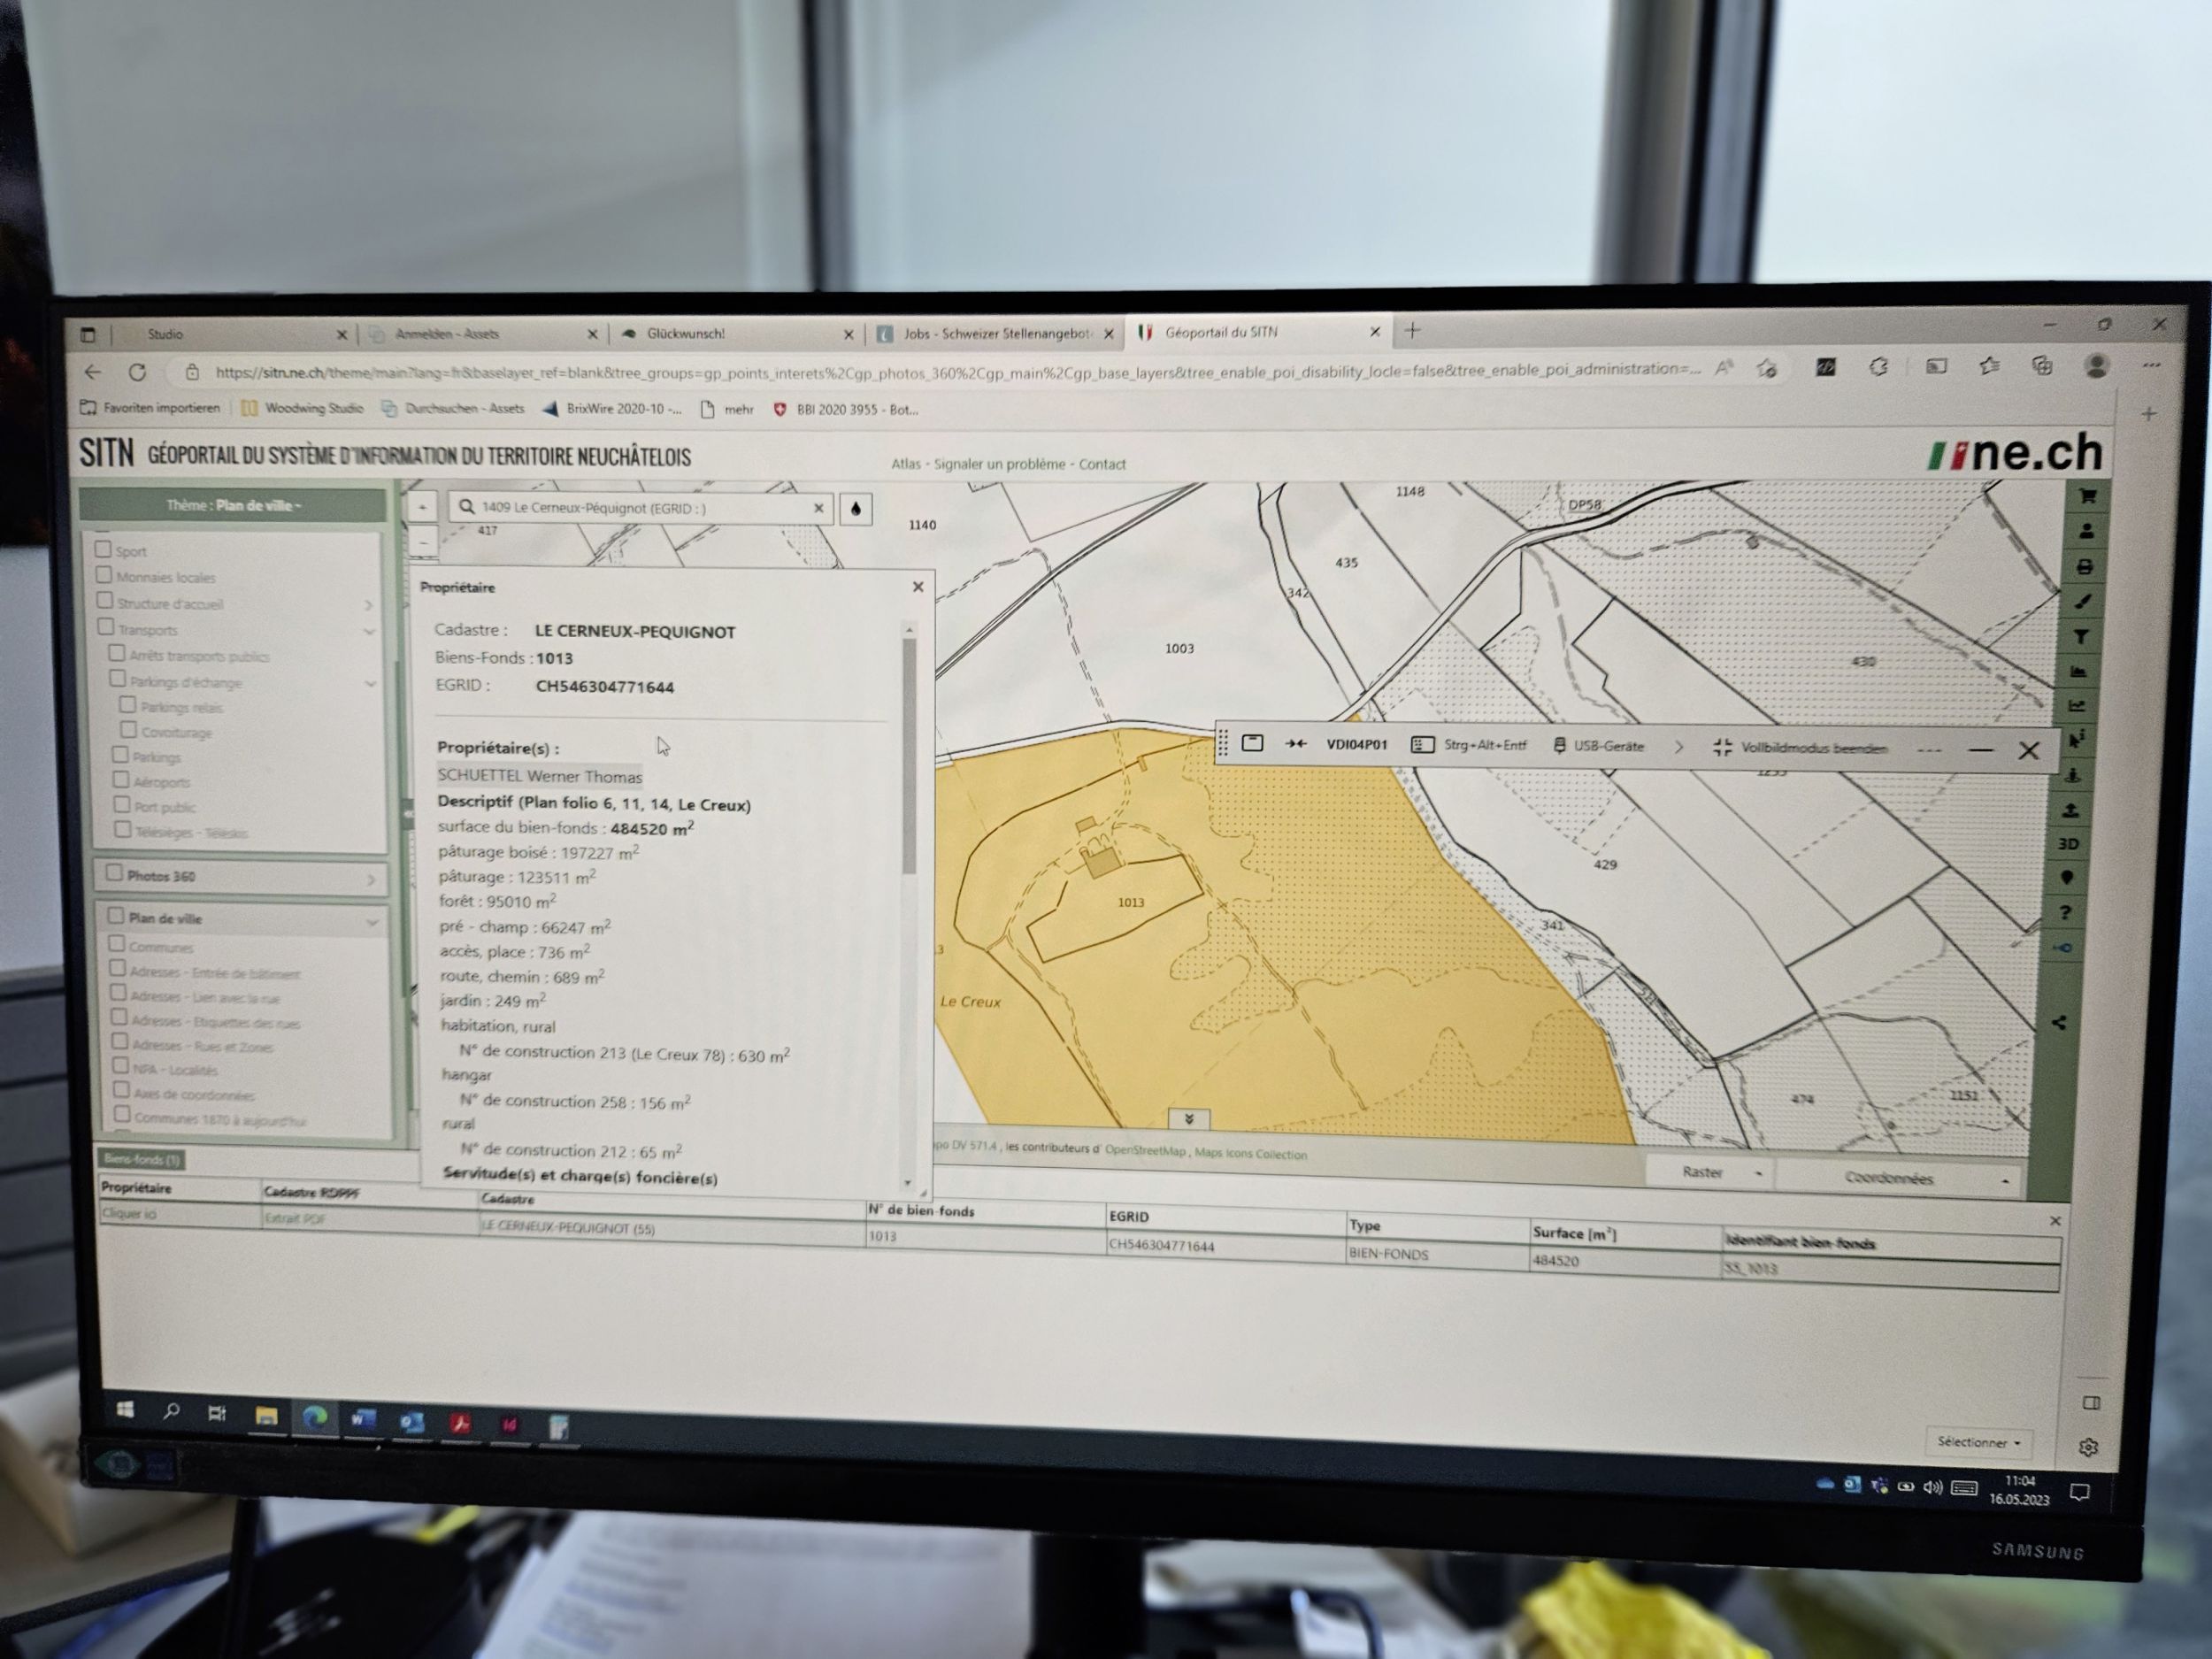This screenshot has height=1659, width=2212.
Task: Tick the Plan de ville group checkbox
Action: pyautogui.click(x=116, y=916)
